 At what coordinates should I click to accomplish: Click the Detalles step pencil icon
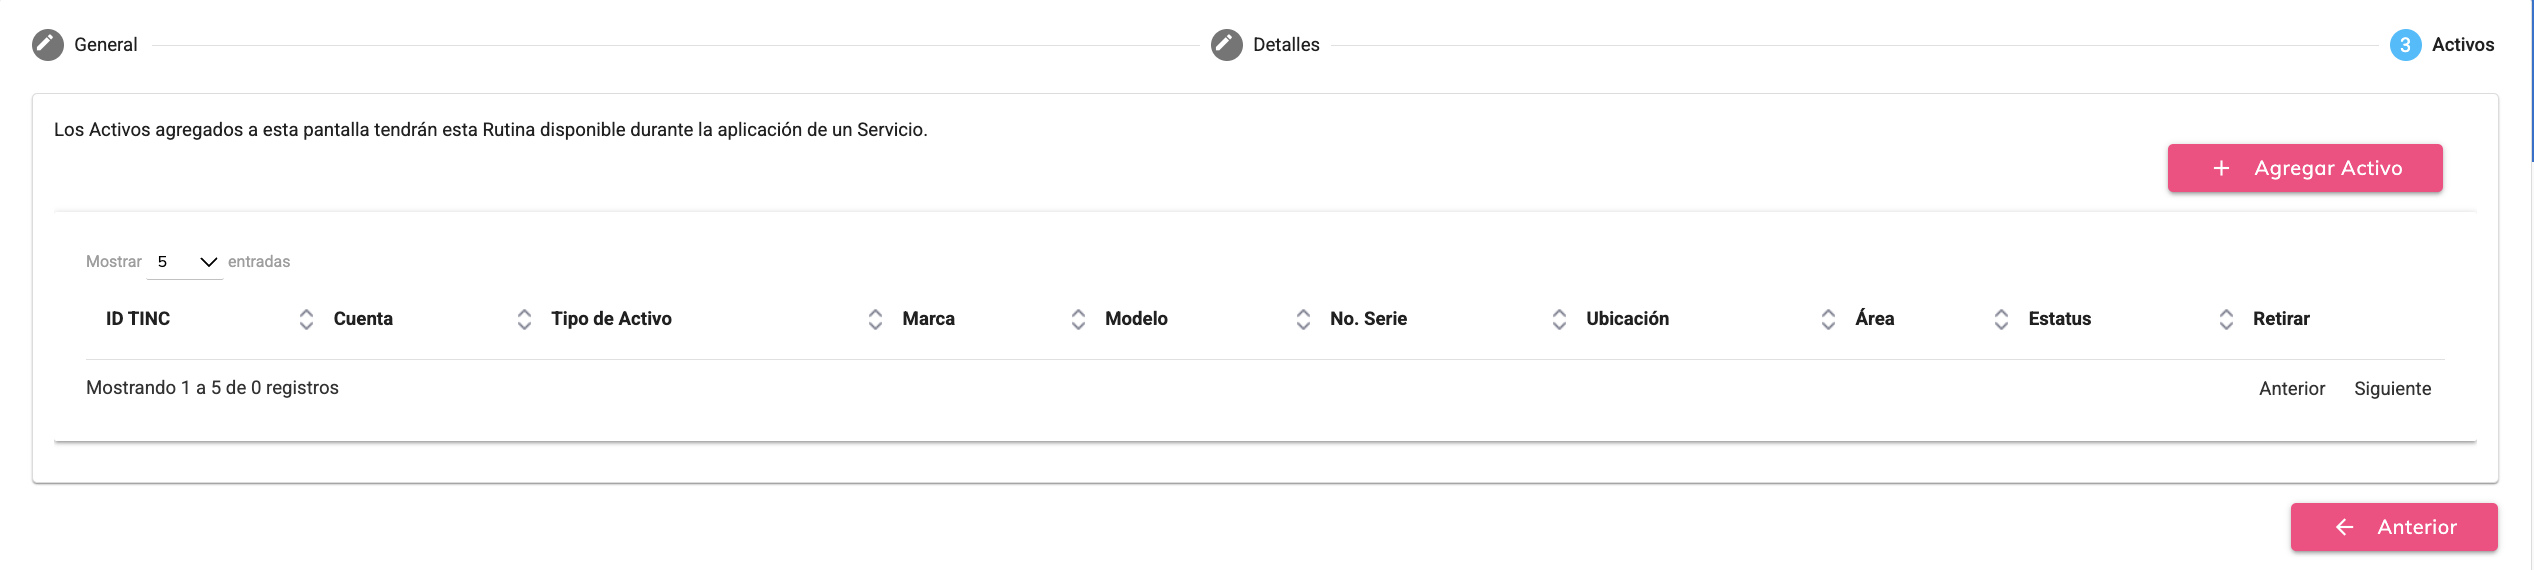(1226, 45)
